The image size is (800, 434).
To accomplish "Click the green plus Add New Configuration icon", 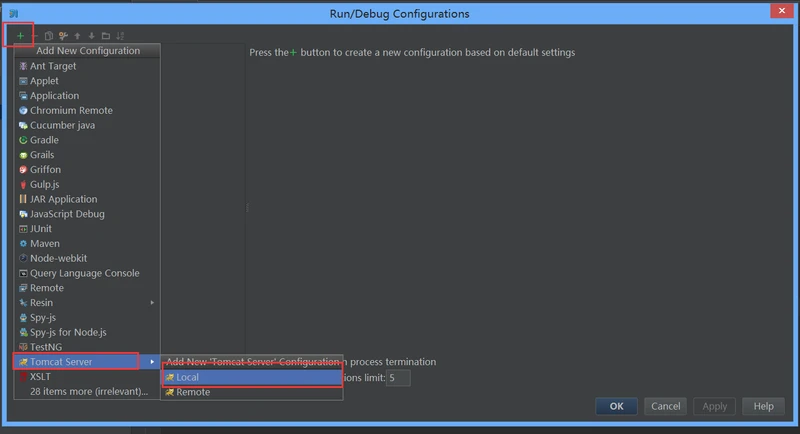I will pyautogui.click(x=20, y=36).
